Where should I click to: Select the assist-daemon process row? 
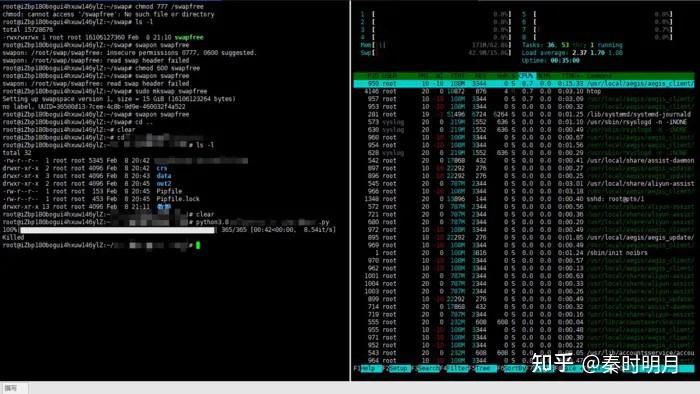tap(524, 160)
